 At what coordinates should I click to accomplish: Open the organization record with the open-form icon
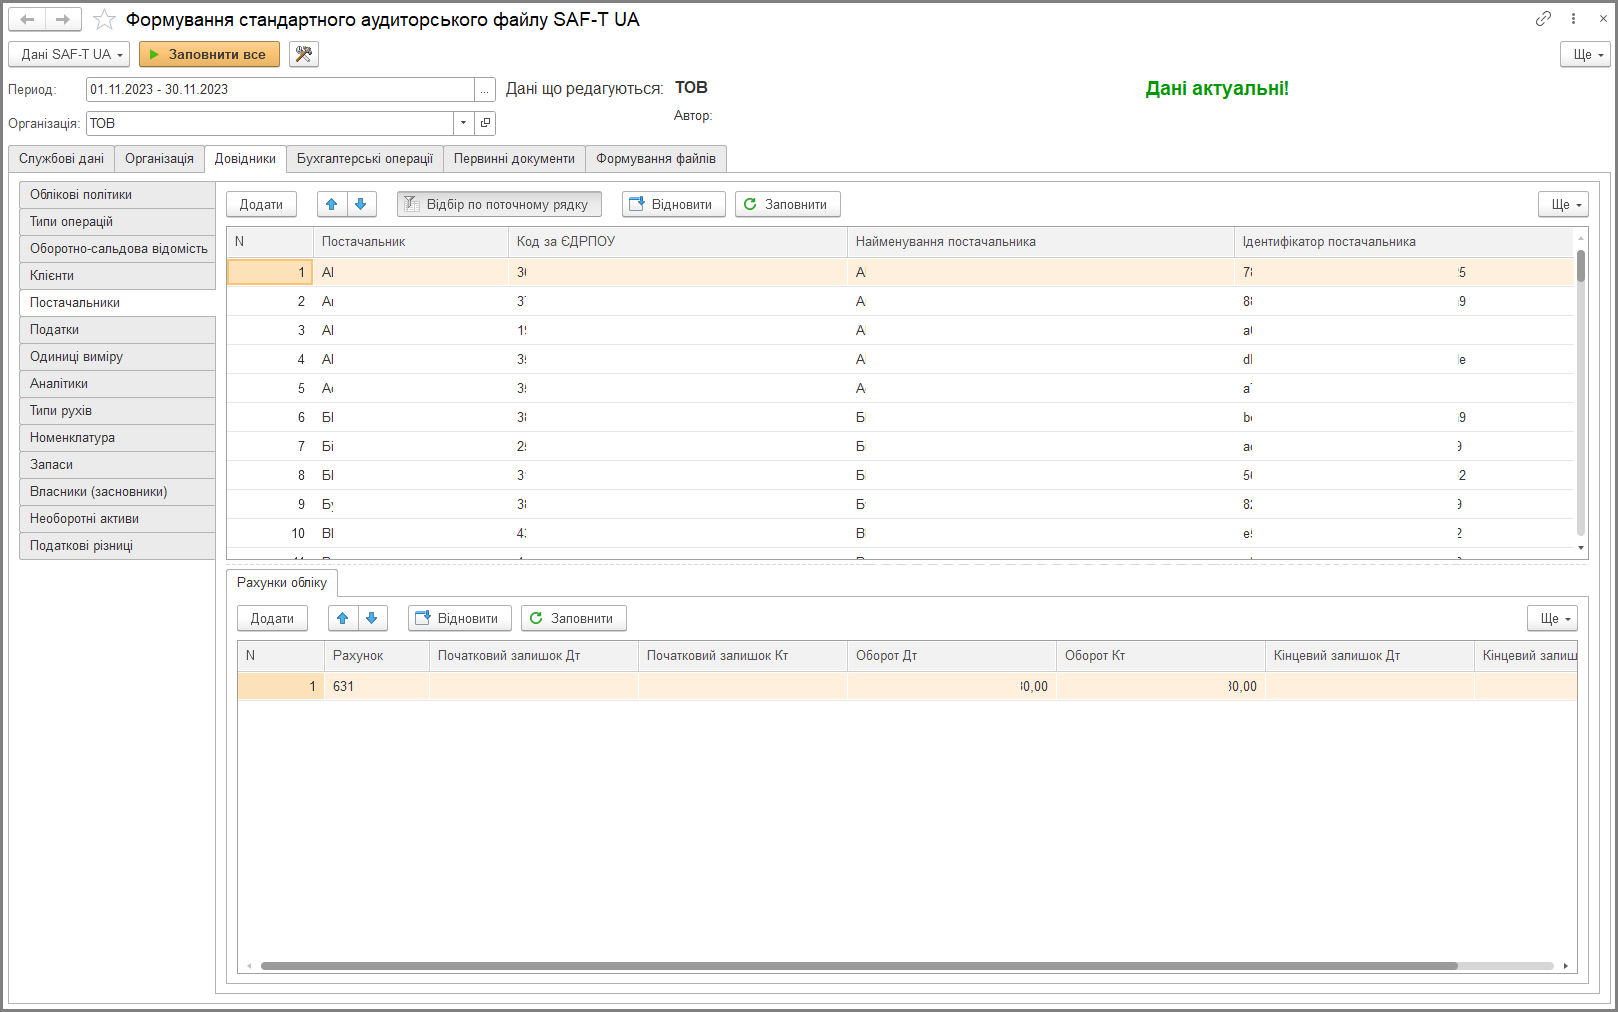click(x=485, y=123)
